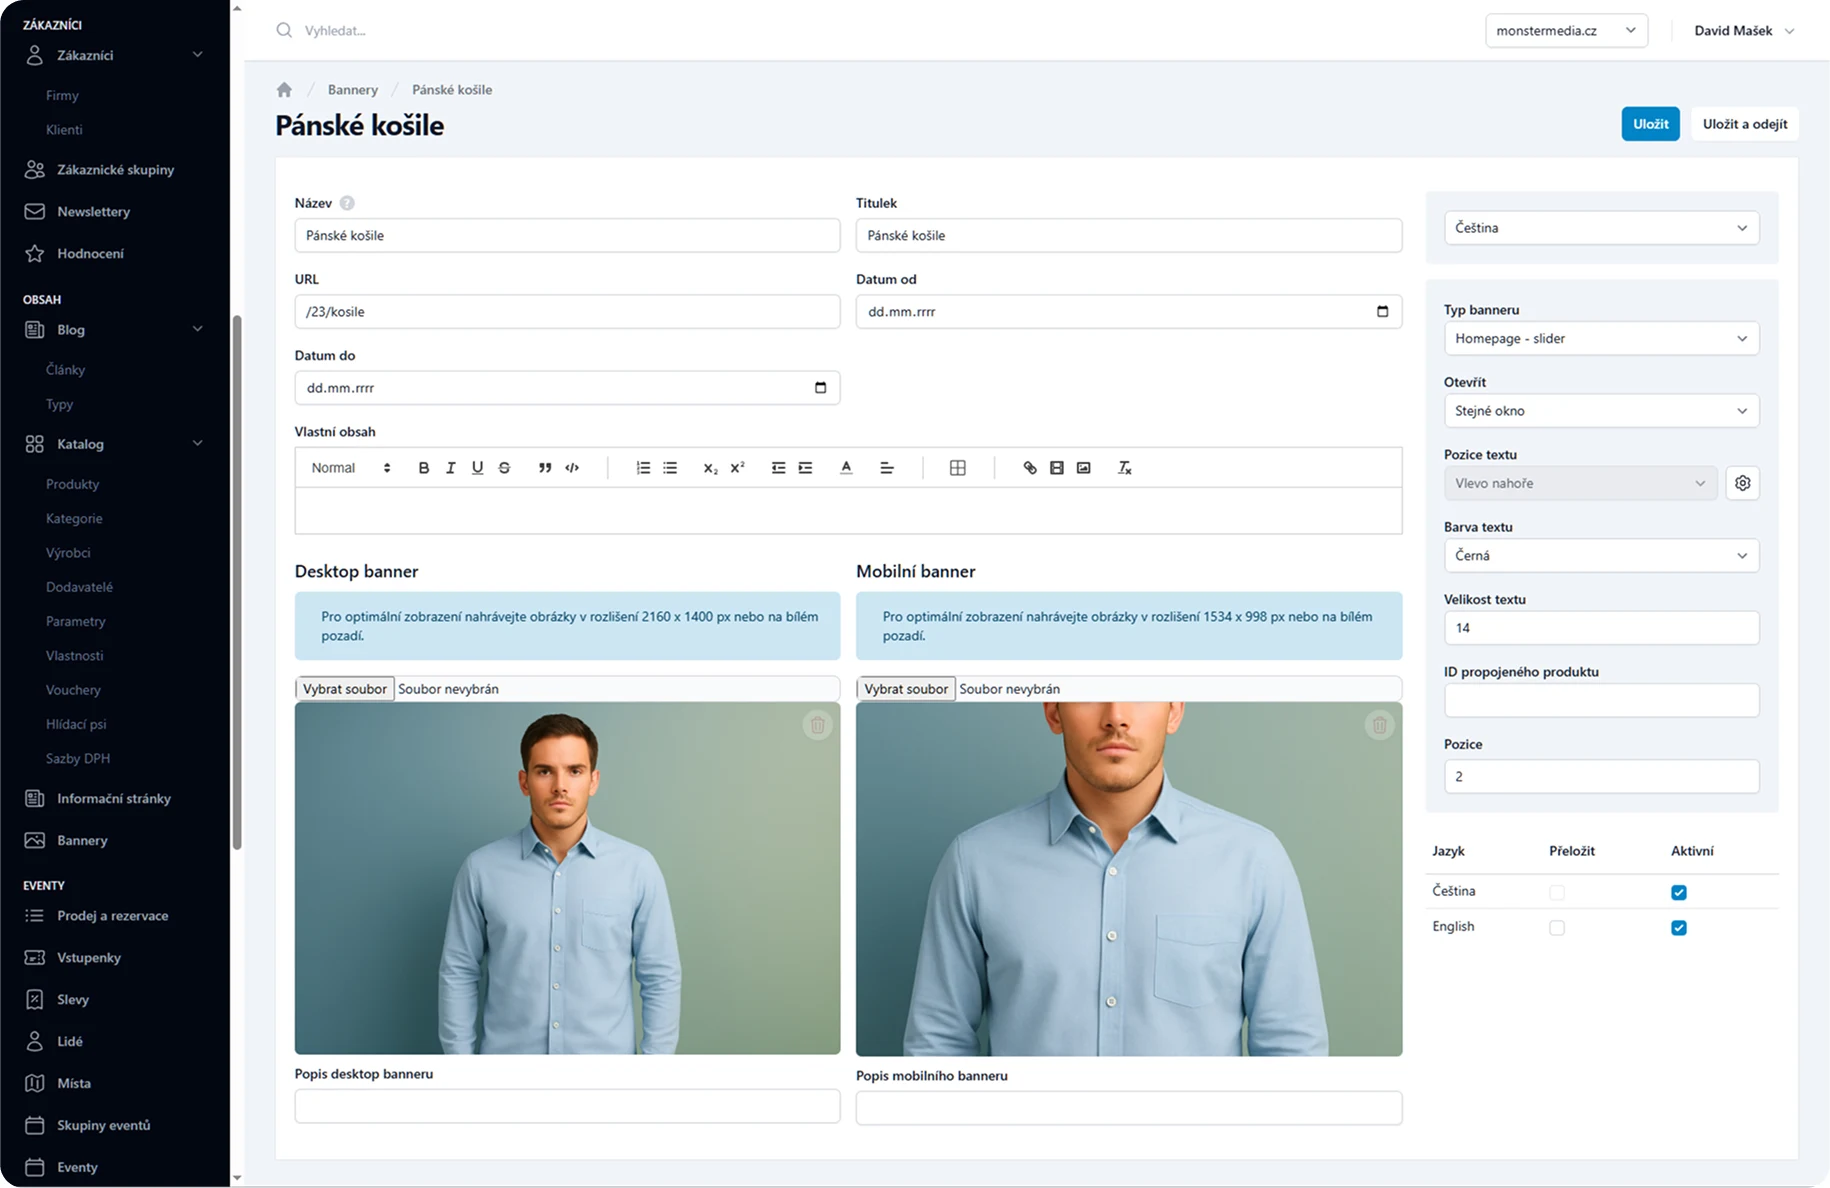Insert a code block in the editor
The image size is (1830, 1188).
coord(572,468)
